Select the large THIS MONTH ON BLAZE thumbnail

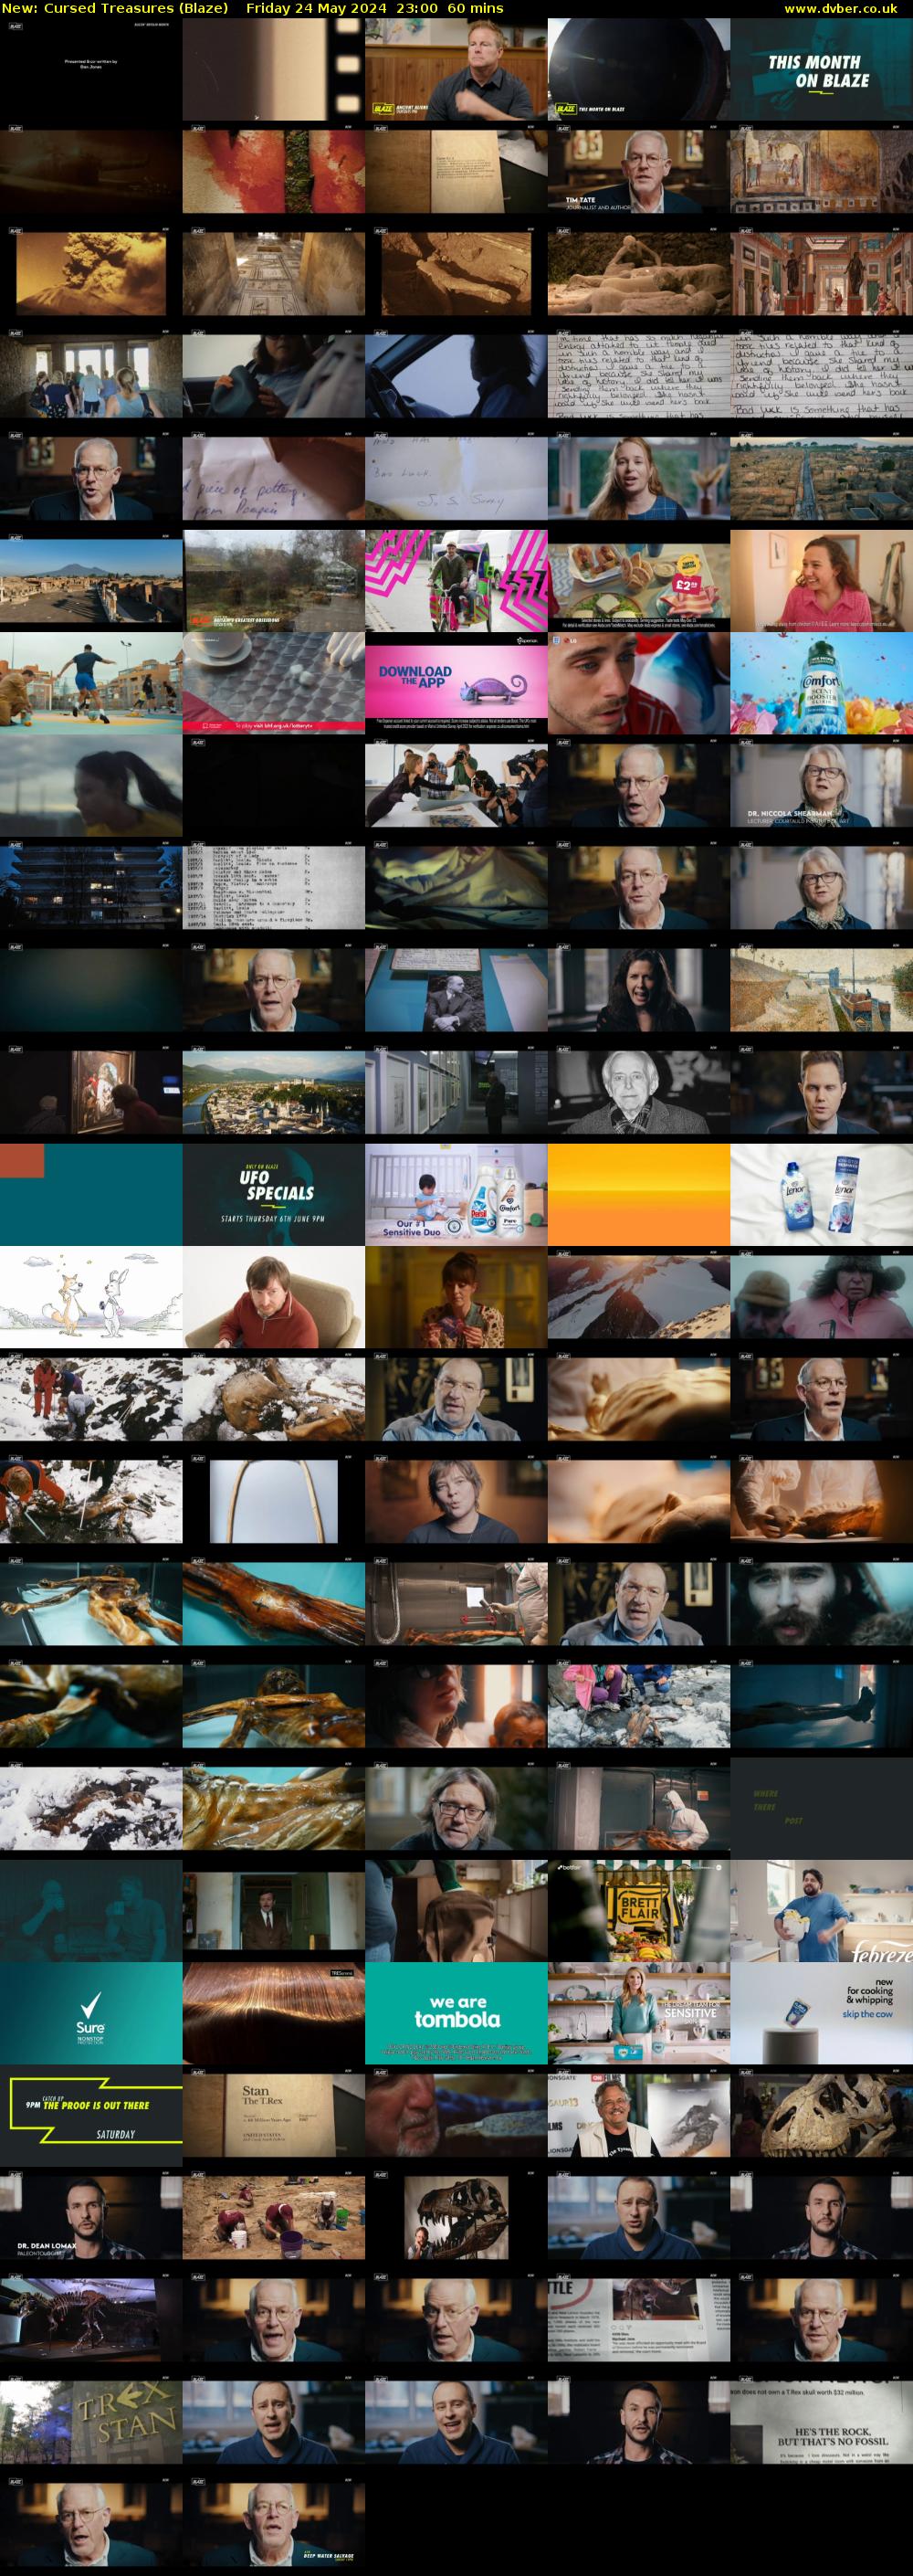(x=821, y=70)
